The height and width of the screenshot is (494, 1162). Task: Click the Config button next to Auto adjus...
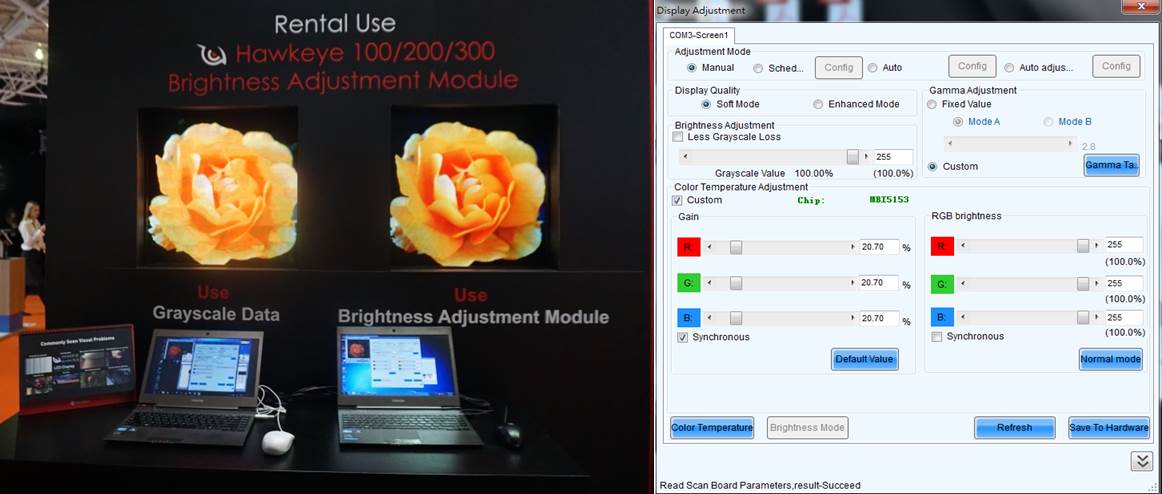click(1116, 67)
